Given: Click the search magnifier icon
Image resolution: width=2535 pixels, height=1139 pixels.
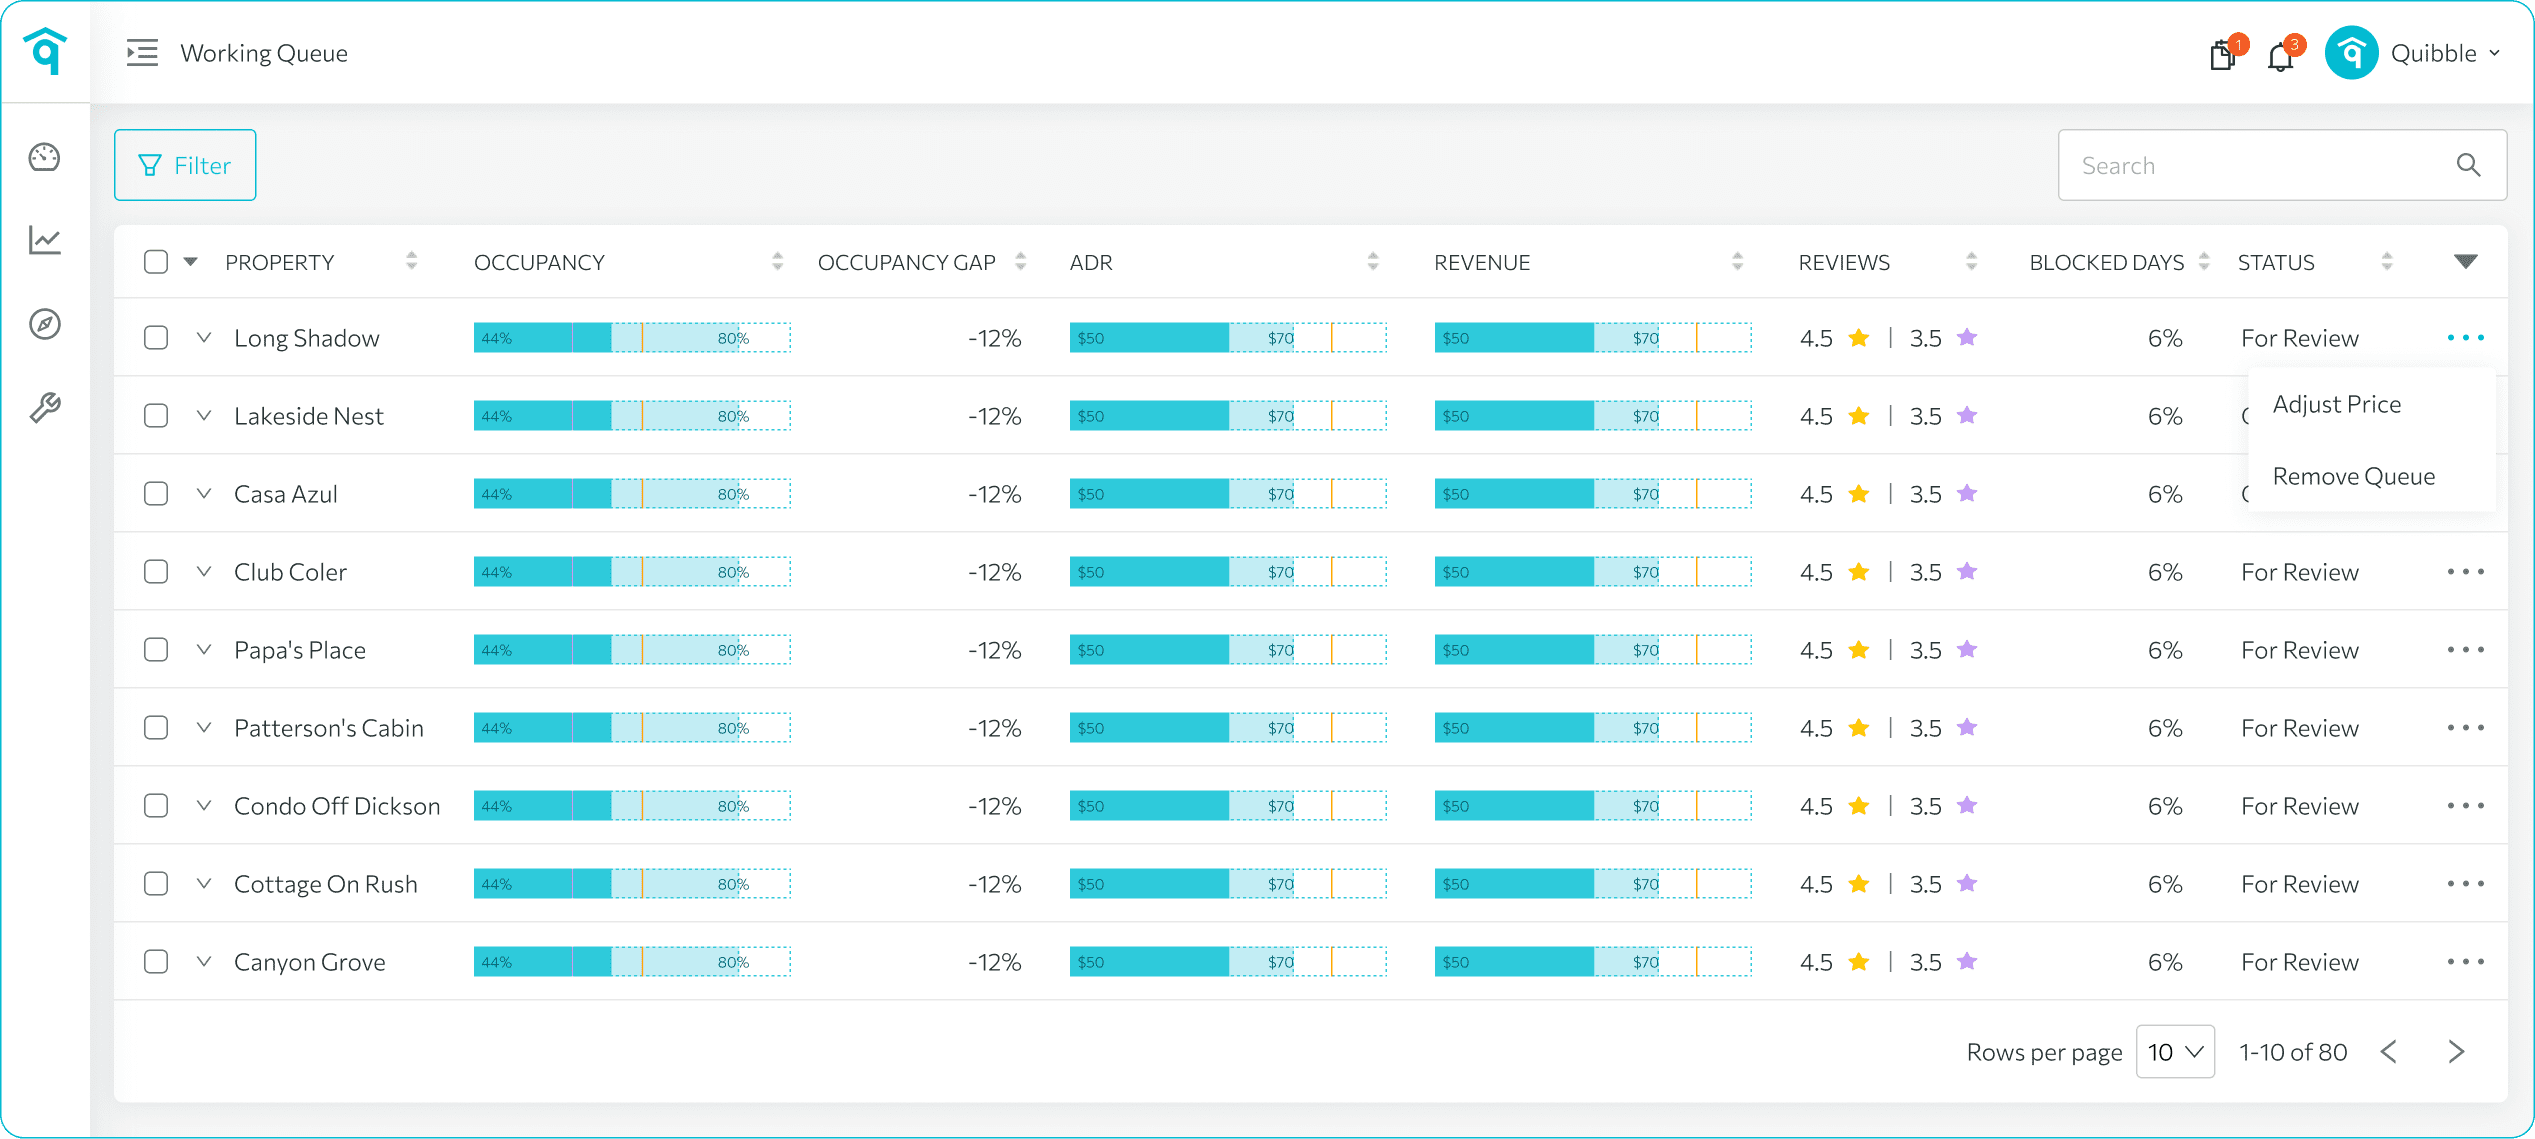Looking at the screenshot, I should 2468,165.
